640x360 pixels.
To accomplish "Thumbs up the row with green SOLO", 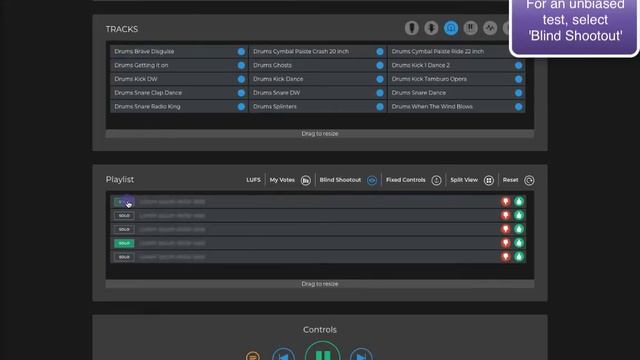I will (519, 243).
